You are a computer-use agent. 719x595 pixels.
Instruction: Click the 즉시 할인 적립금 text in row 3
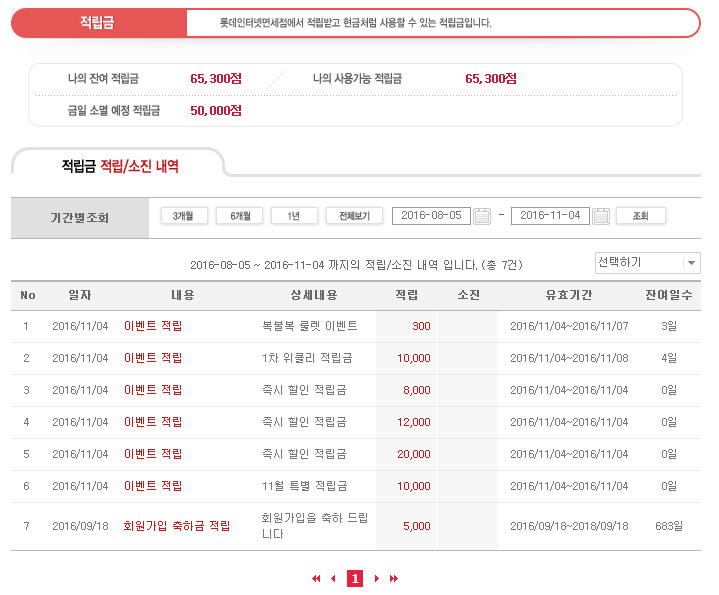coord(304,390)
